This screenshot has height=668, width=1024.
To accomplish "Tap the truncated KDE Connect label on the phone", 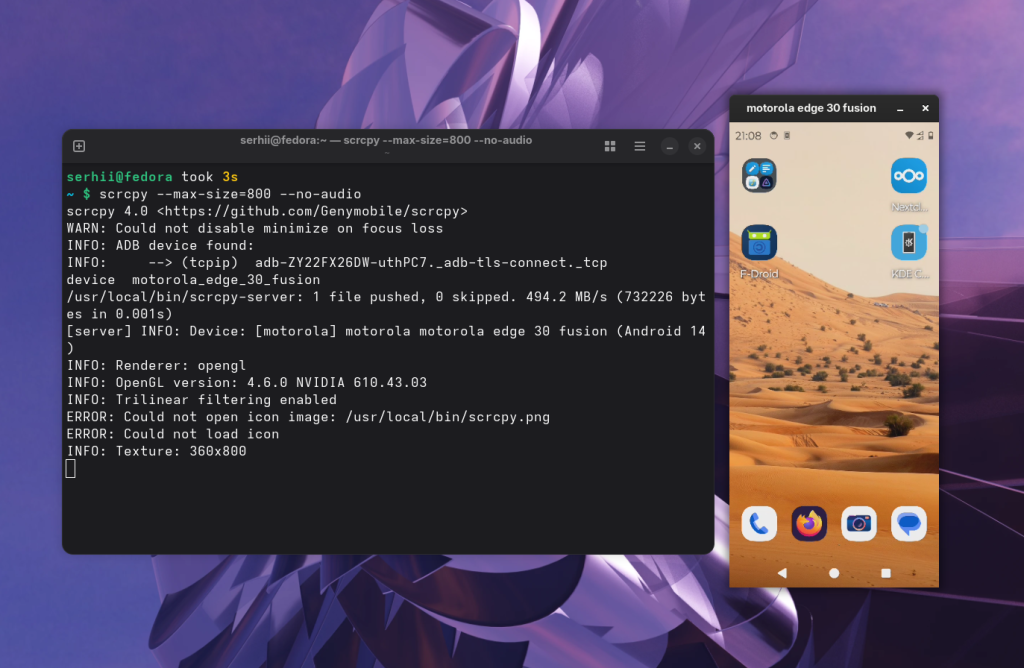I will [x=909, y=274].
